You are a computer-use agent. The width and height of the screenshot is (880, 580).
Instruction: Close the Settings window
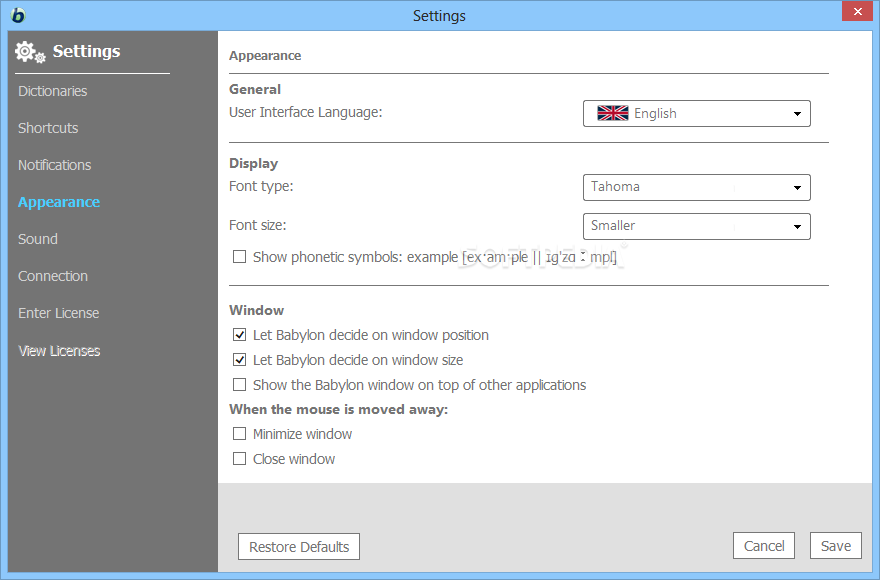pyautogui.click(x=858, y=11)
